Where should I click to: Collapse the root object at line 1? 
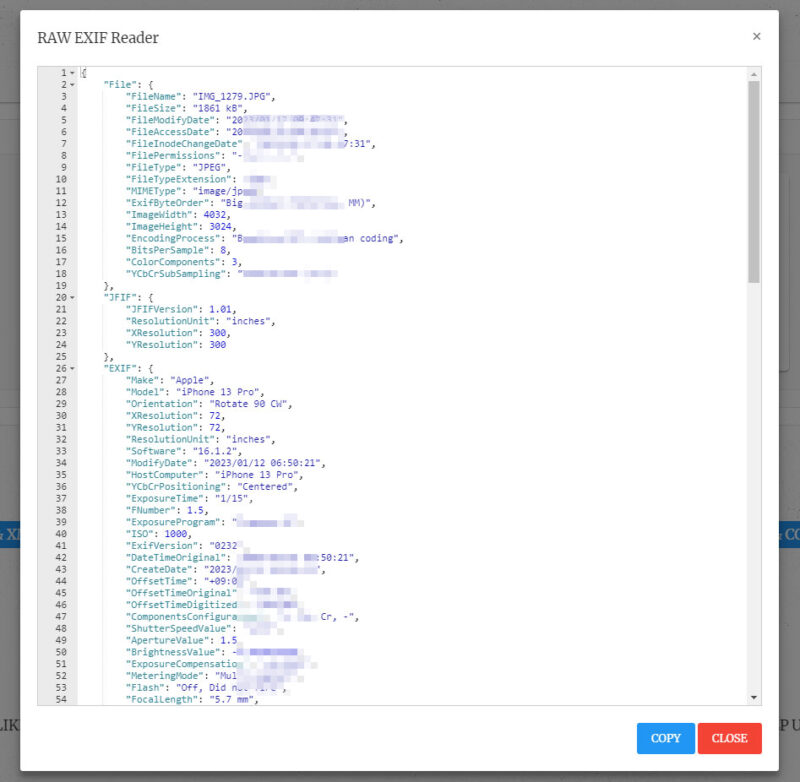point(72,73)
